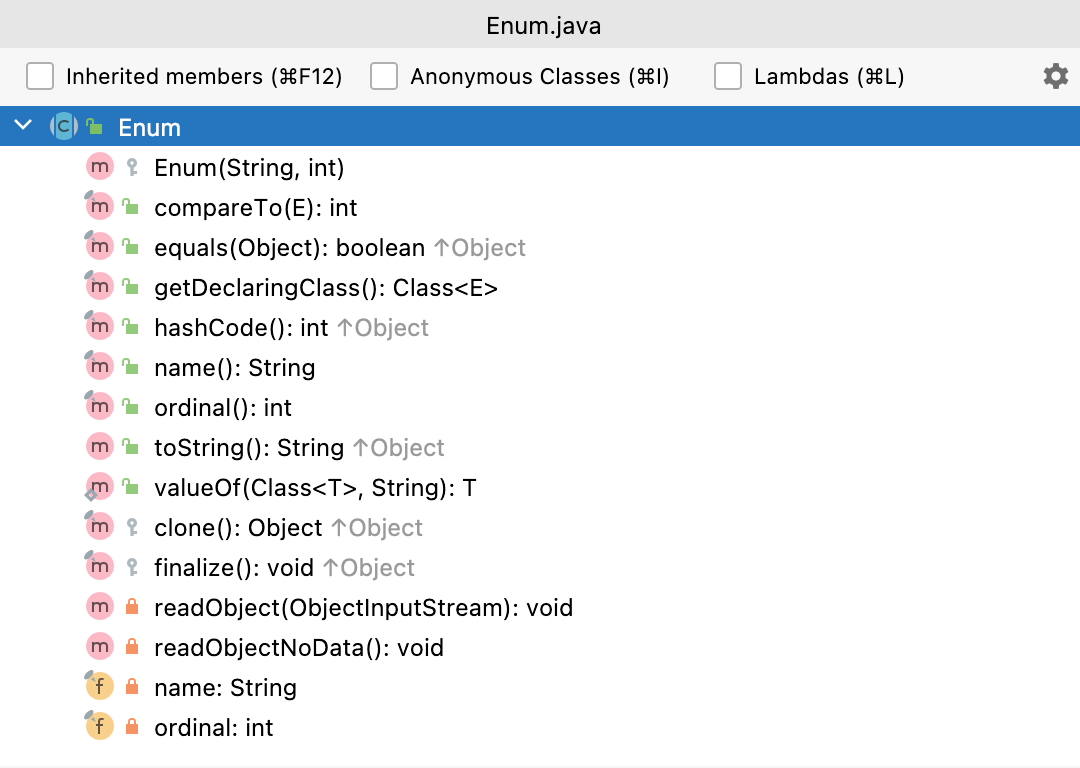Click the private lock icon for readObject
The image size is (1080, 768).
[x=131, y=608]
